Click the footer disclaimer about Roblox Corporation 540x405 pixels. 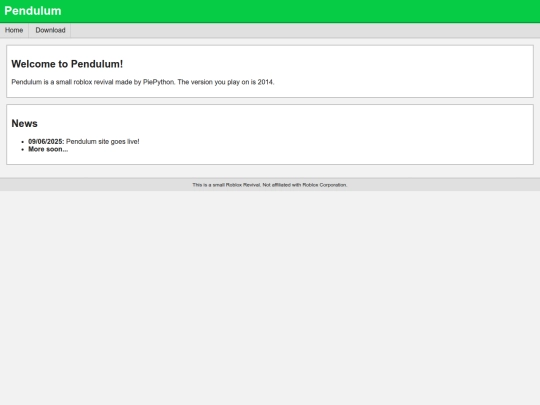tap(270, 185)
